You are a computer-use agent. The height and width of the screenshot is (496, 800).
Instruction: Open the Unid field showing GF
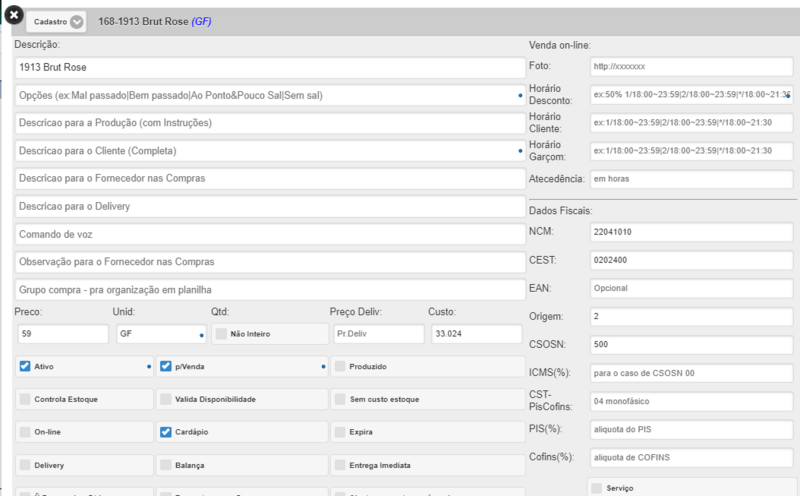click(x=161, y=334)
